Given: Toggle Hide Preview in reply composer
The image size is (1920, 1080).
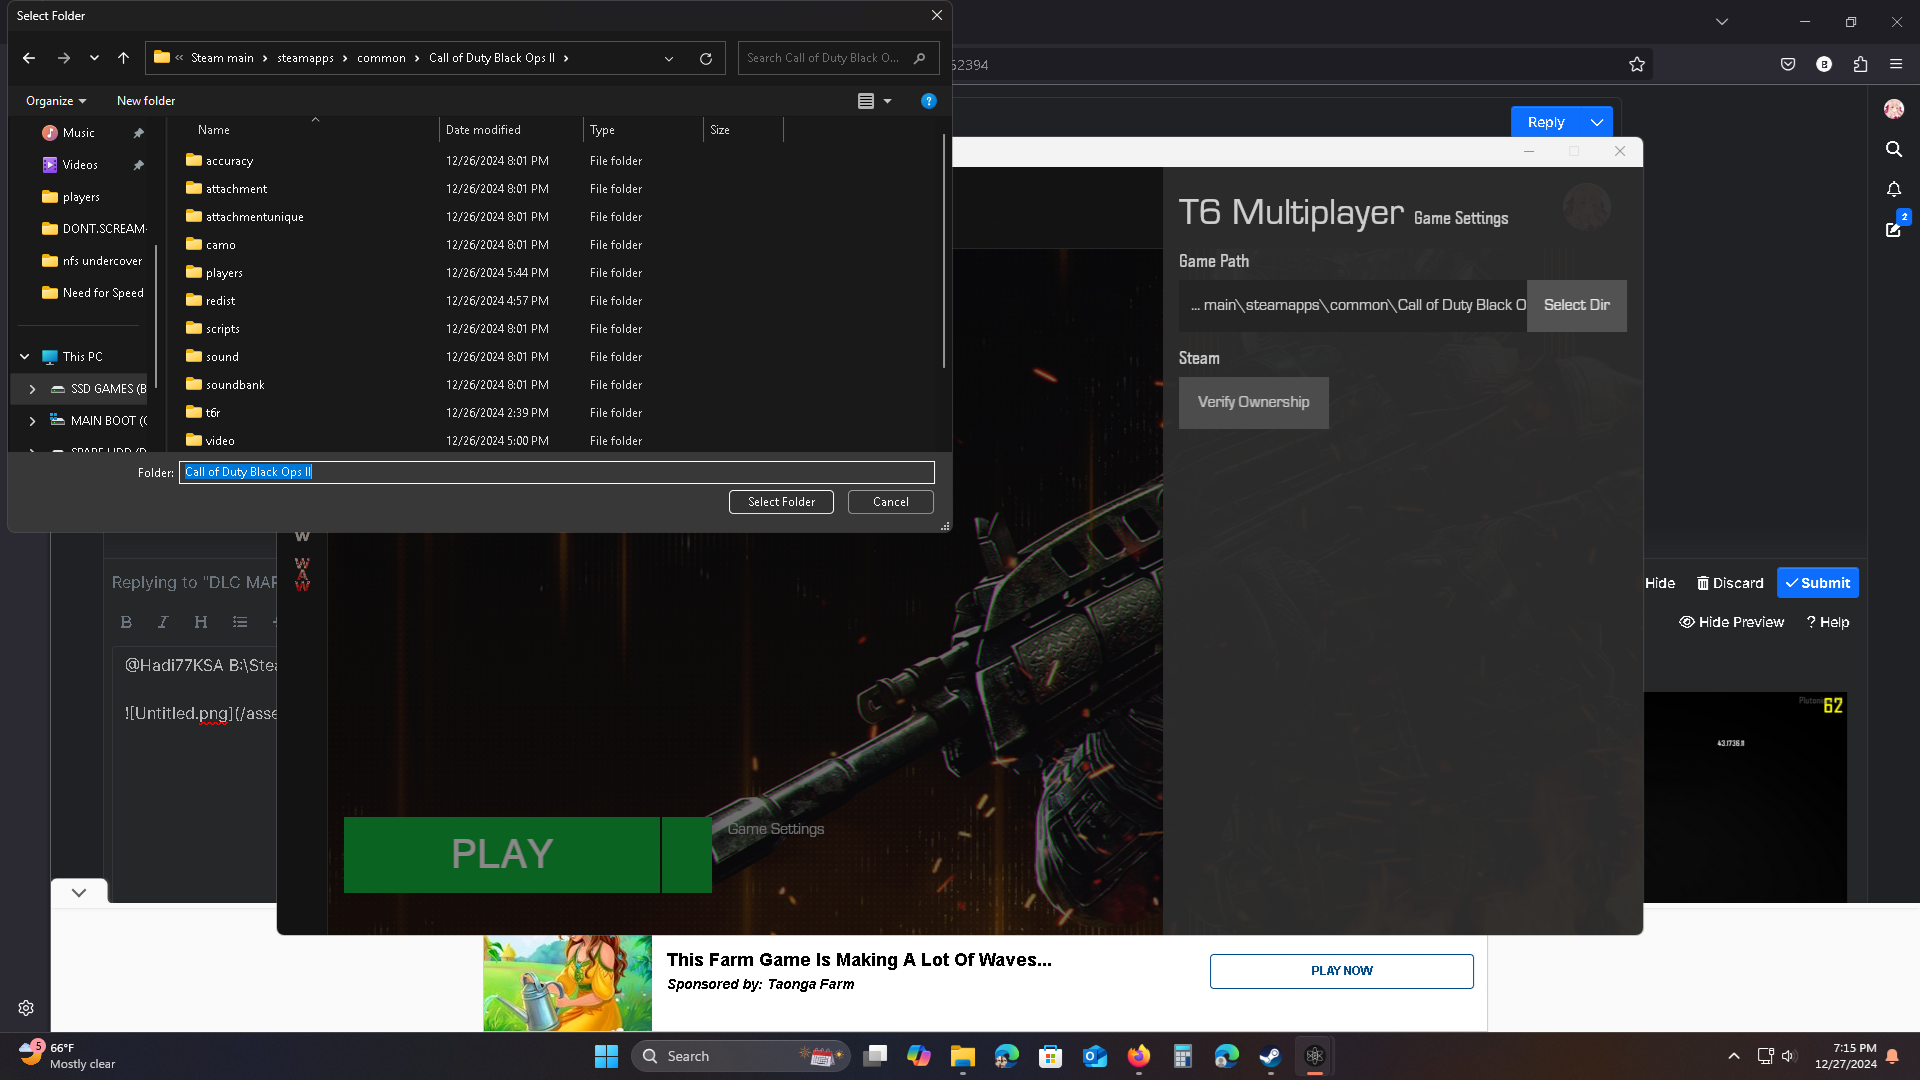Looking at the screenshot, I should click(1731, 622).
